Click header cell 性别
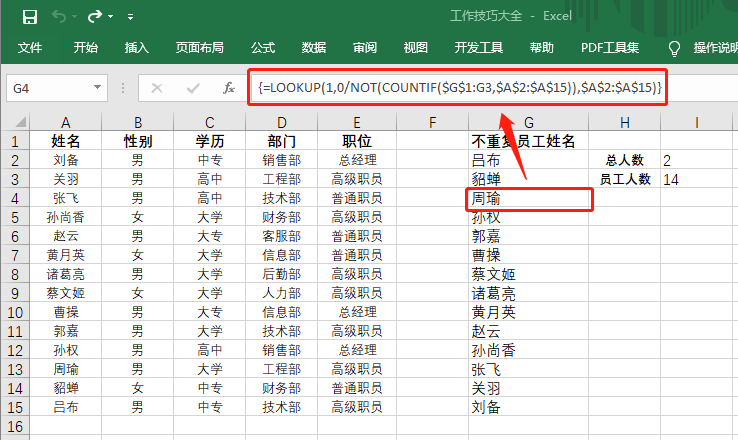 pyautogui.click(x=137, y=141)
